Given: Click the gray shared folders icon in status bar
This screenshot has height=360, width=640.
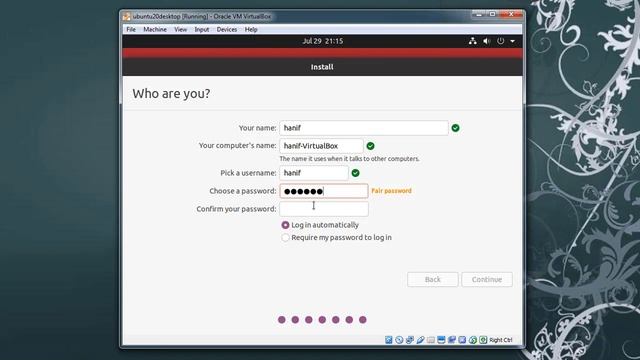Looking at the screenshot, I should pos(431,340).
